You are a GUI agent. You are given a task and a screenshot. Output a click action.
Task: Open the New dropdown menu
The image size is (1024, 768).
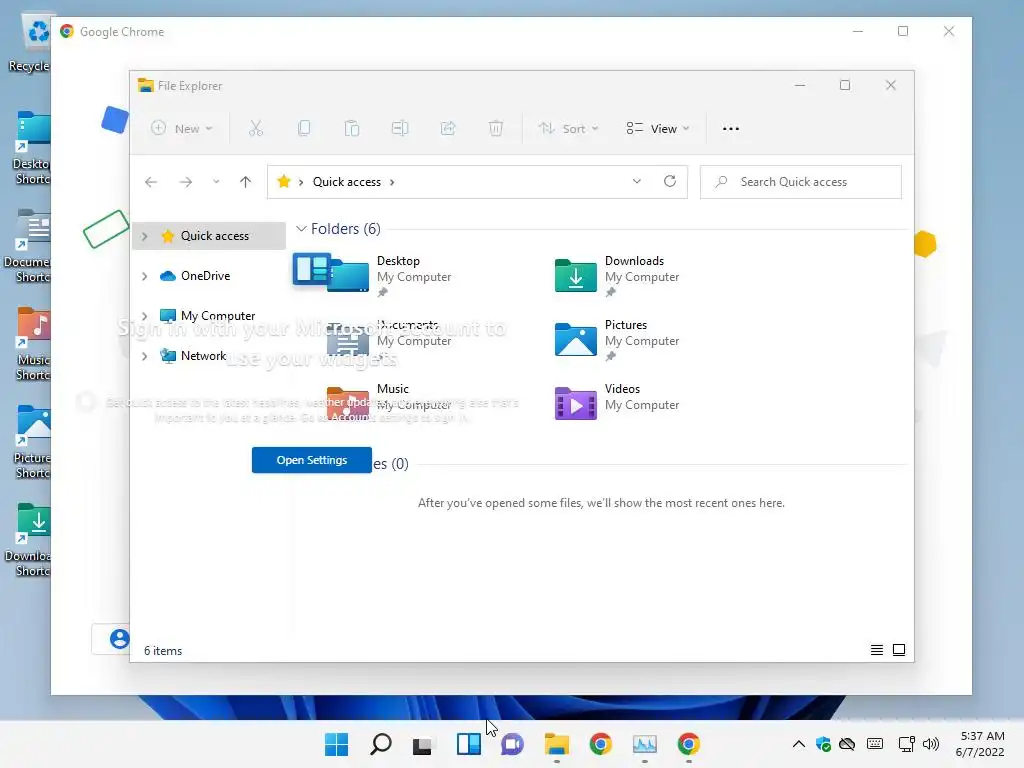pyautogui.click(x=182, y=129)
